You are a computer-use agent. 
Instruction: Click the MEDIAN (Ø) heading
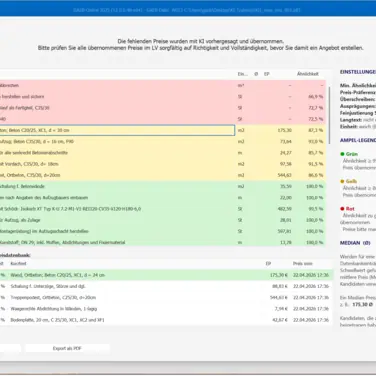click(x=355, y=243)
